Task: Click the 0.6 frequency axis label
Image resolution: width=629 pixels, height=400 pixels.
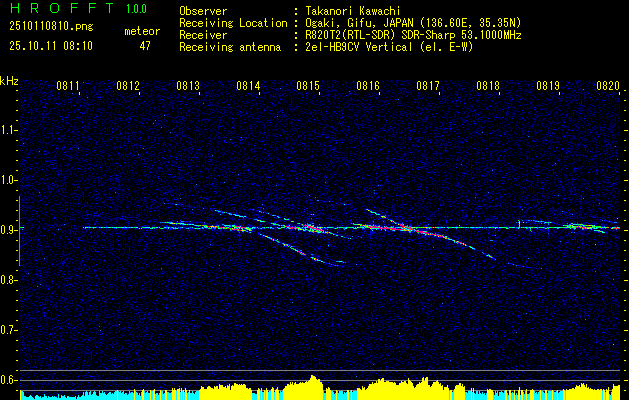Action: (8, 380)
